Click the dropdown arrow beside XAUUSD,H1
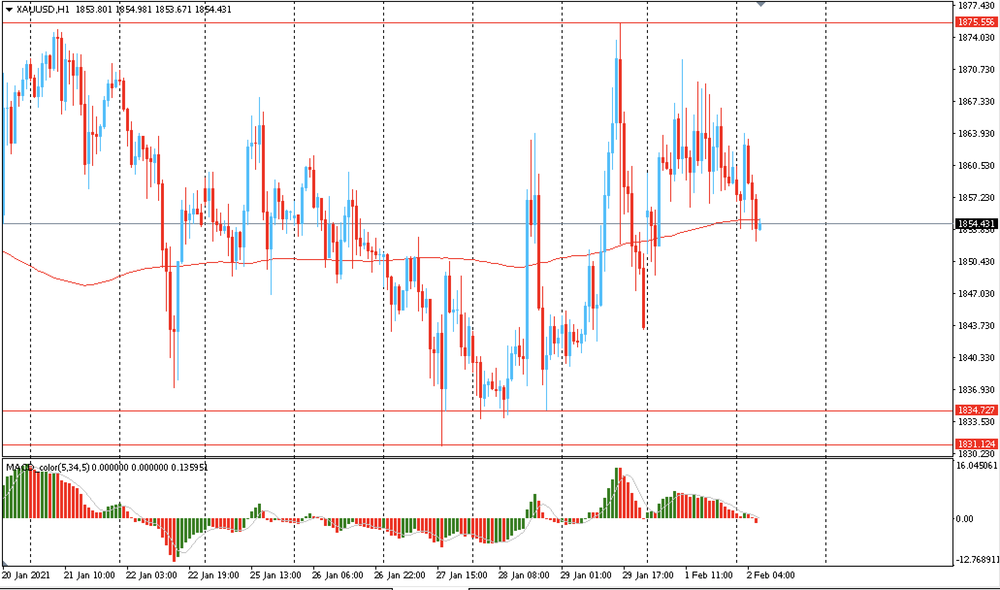Screen dimensions: 1000x590 [9, 9]
